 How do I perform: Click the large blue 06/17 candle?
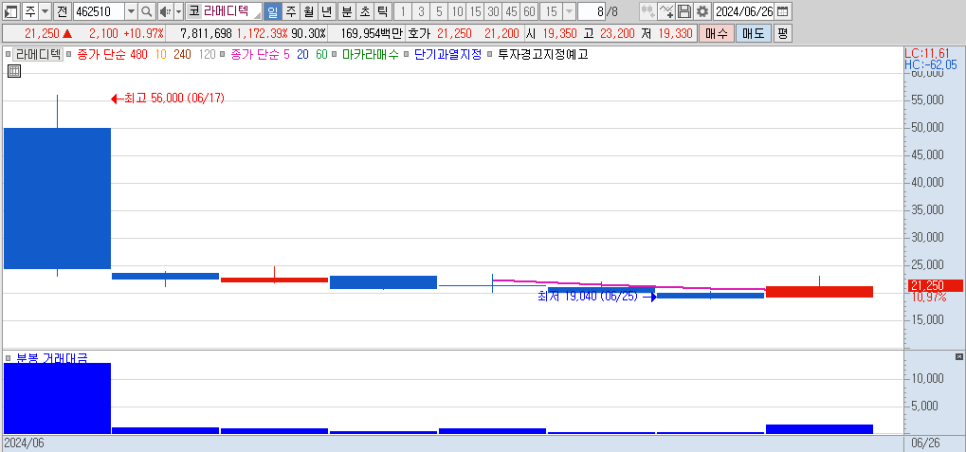pyautogui.click(x=57, y=198)
